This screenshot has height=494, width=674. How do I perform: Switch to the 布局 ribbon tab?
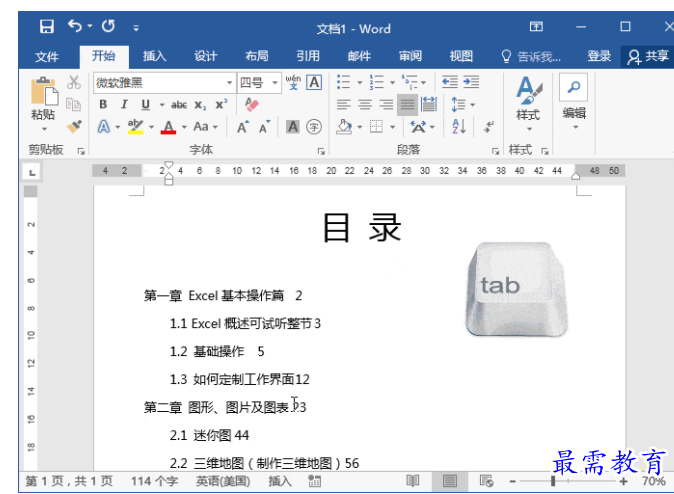point(257,56)
